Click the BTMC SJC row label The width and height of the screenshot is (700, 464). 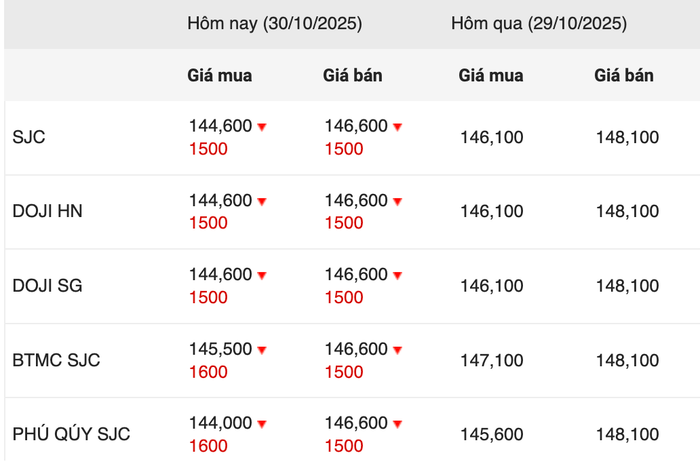(56, 360)
